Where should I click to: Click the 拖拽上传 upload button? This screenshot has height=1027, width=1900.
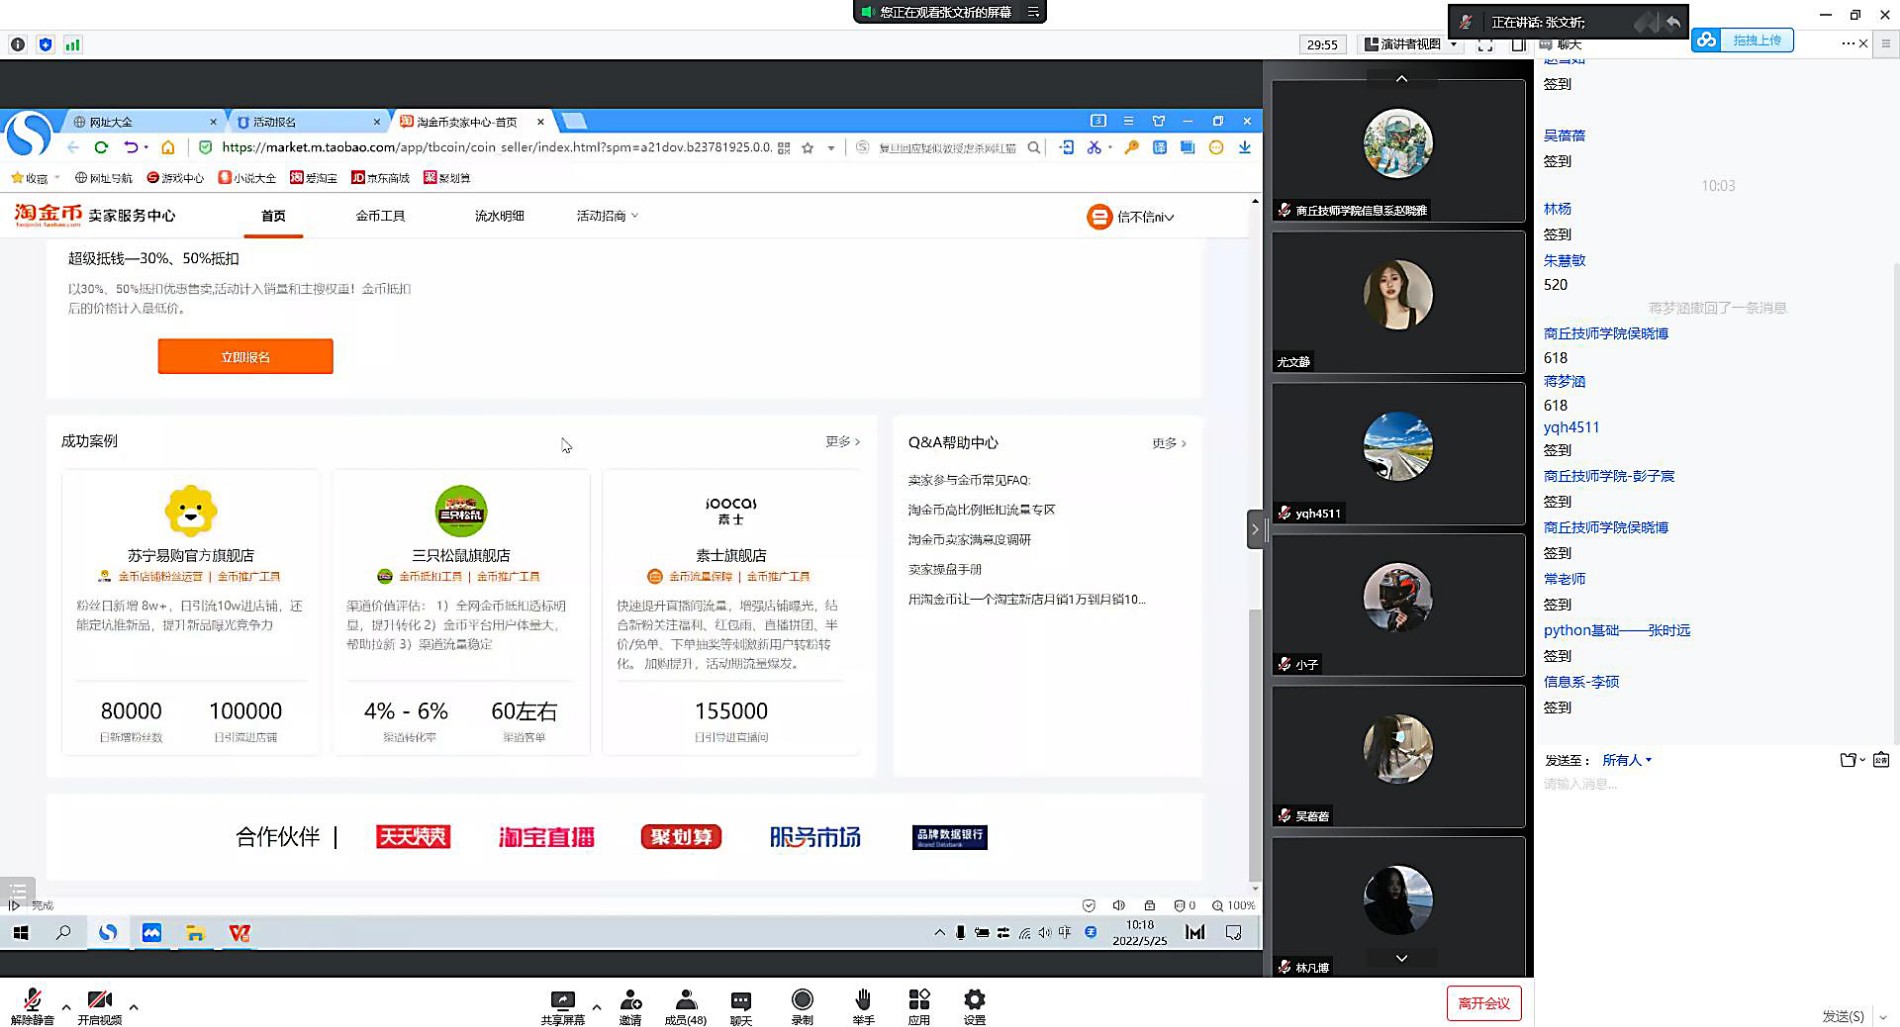[x=1743, y=40]
